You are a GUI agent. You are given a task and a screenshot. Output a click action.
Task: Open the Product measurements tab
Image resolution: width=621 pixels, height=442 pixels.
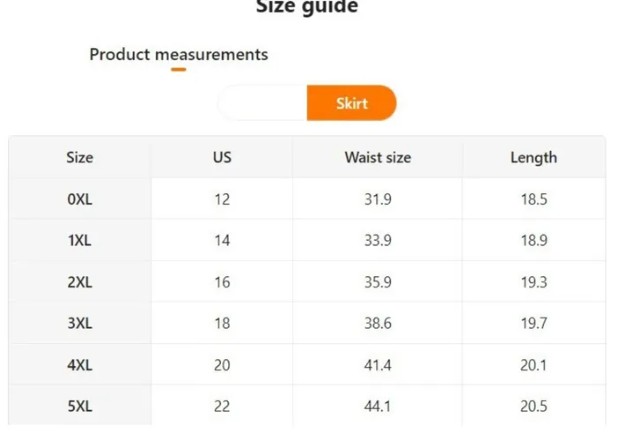[179, 54]
